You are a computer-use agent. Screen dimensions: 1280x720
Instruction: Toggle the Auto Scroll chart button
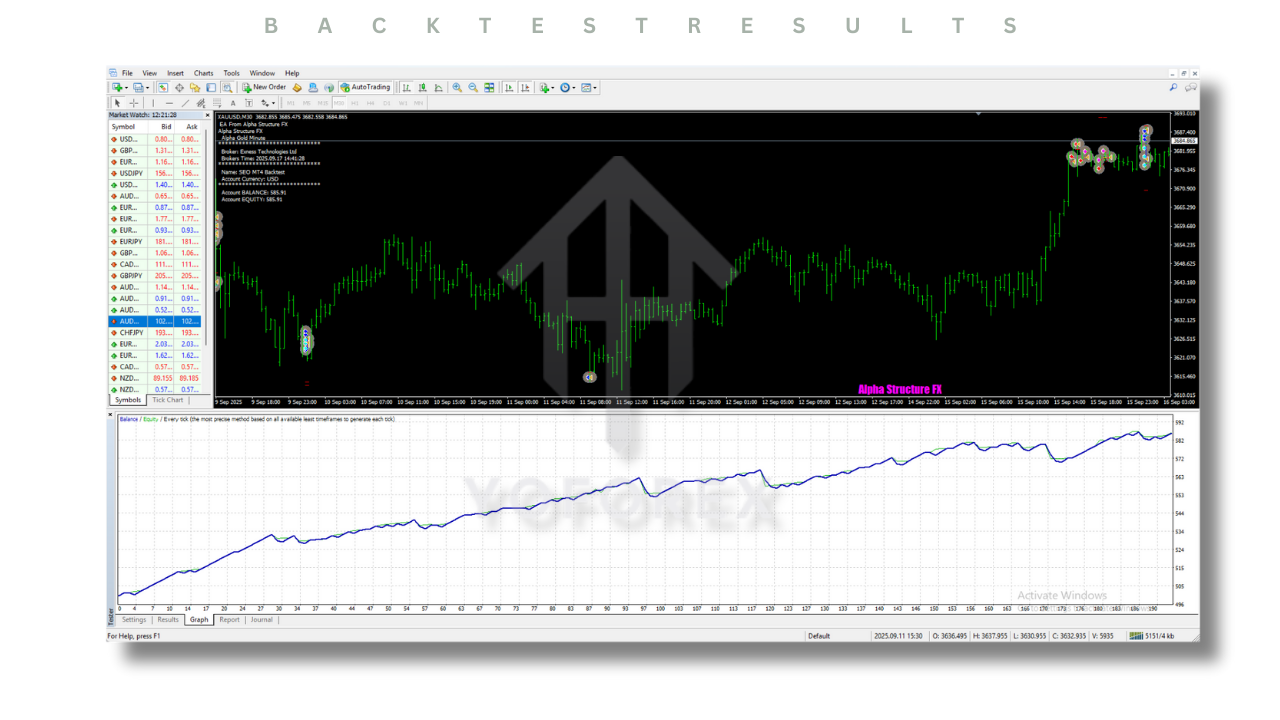click(508, 88)
